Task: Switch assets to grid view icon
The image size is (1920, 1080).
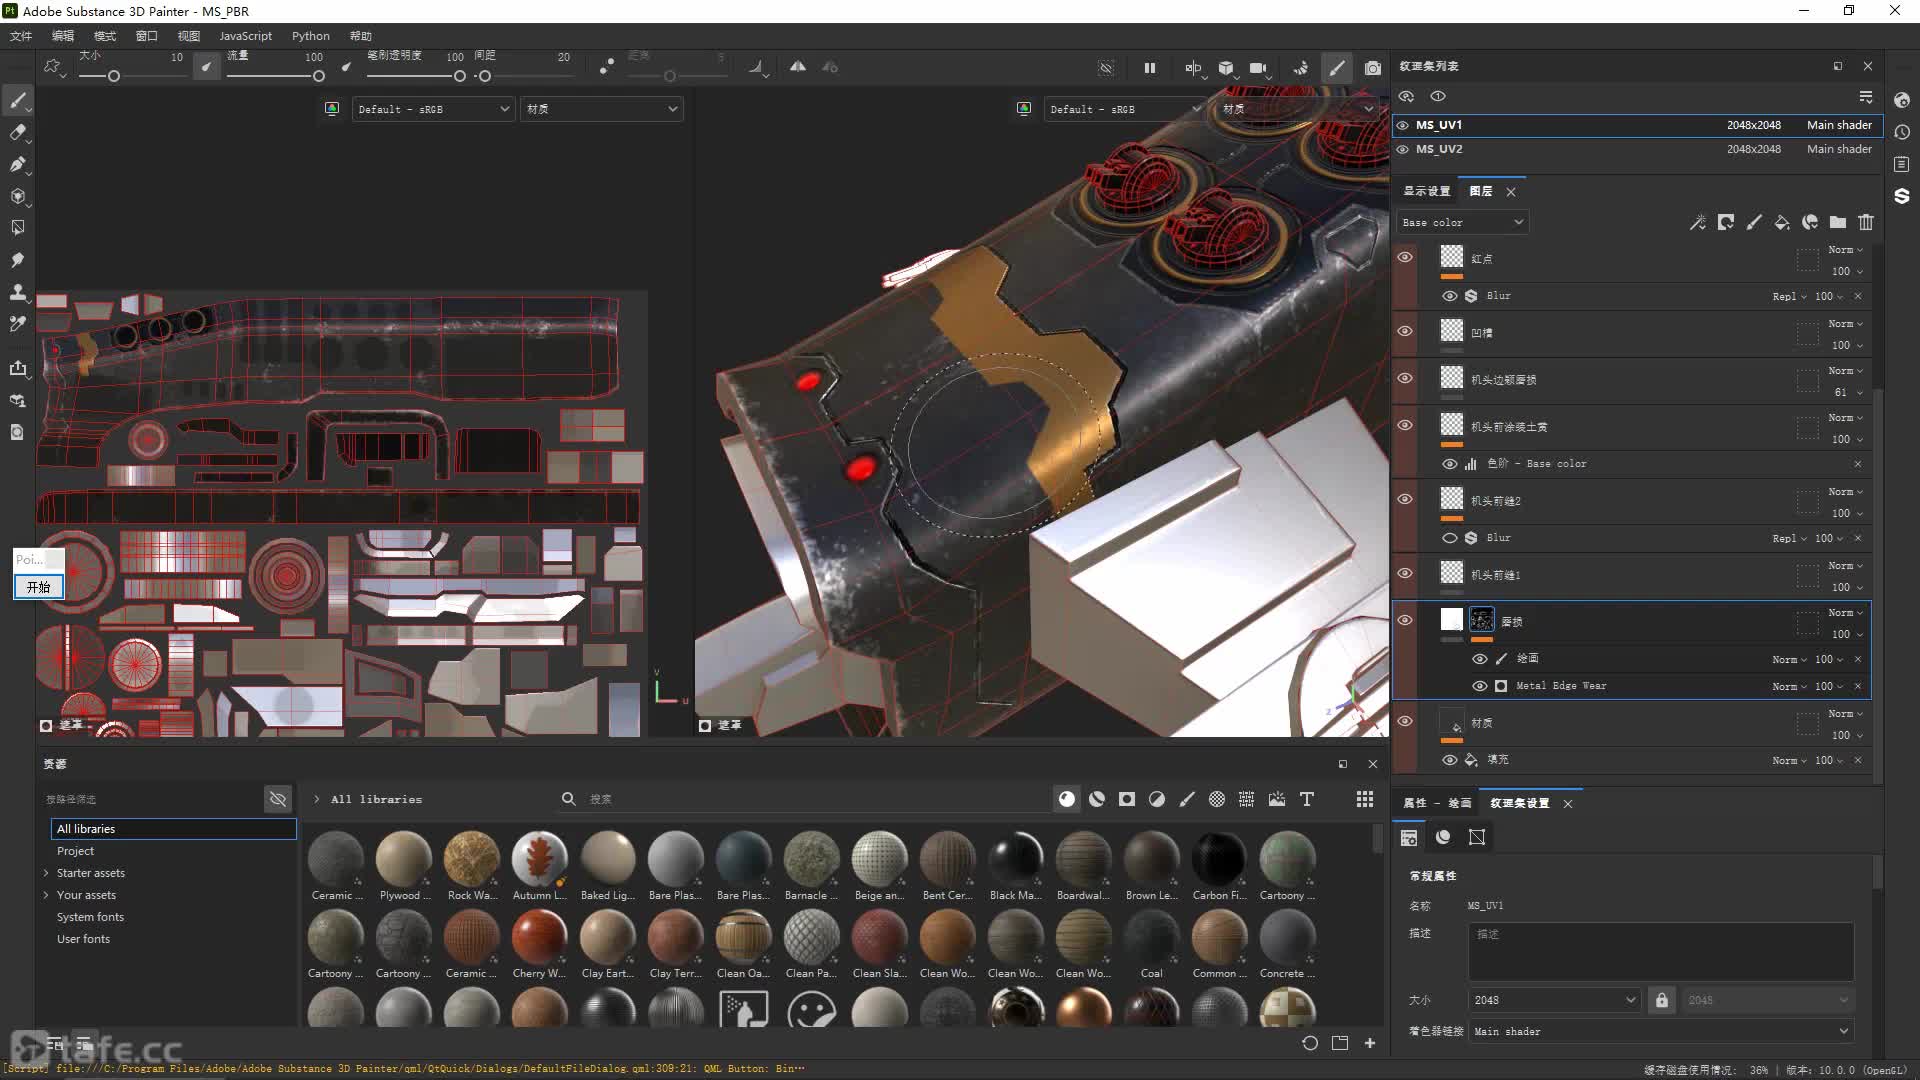Action: [1364, 799]
